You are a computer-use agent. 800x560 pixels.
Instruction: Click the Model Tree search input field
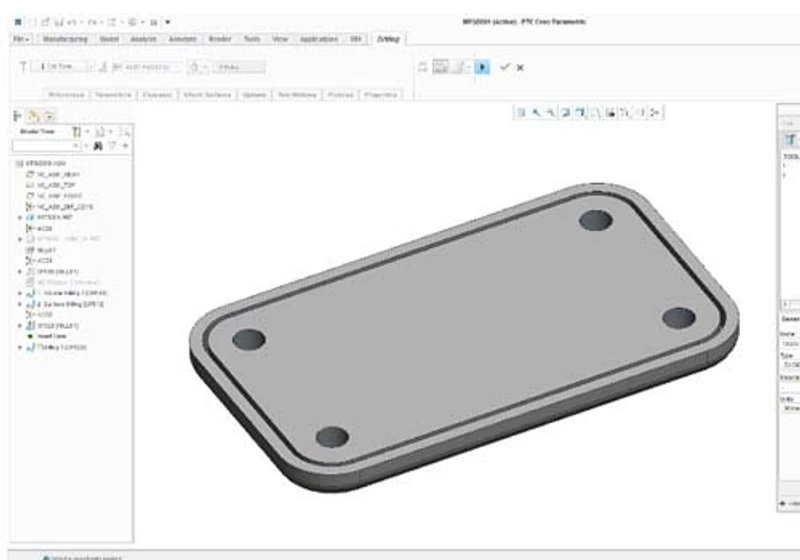pos(46,146)
